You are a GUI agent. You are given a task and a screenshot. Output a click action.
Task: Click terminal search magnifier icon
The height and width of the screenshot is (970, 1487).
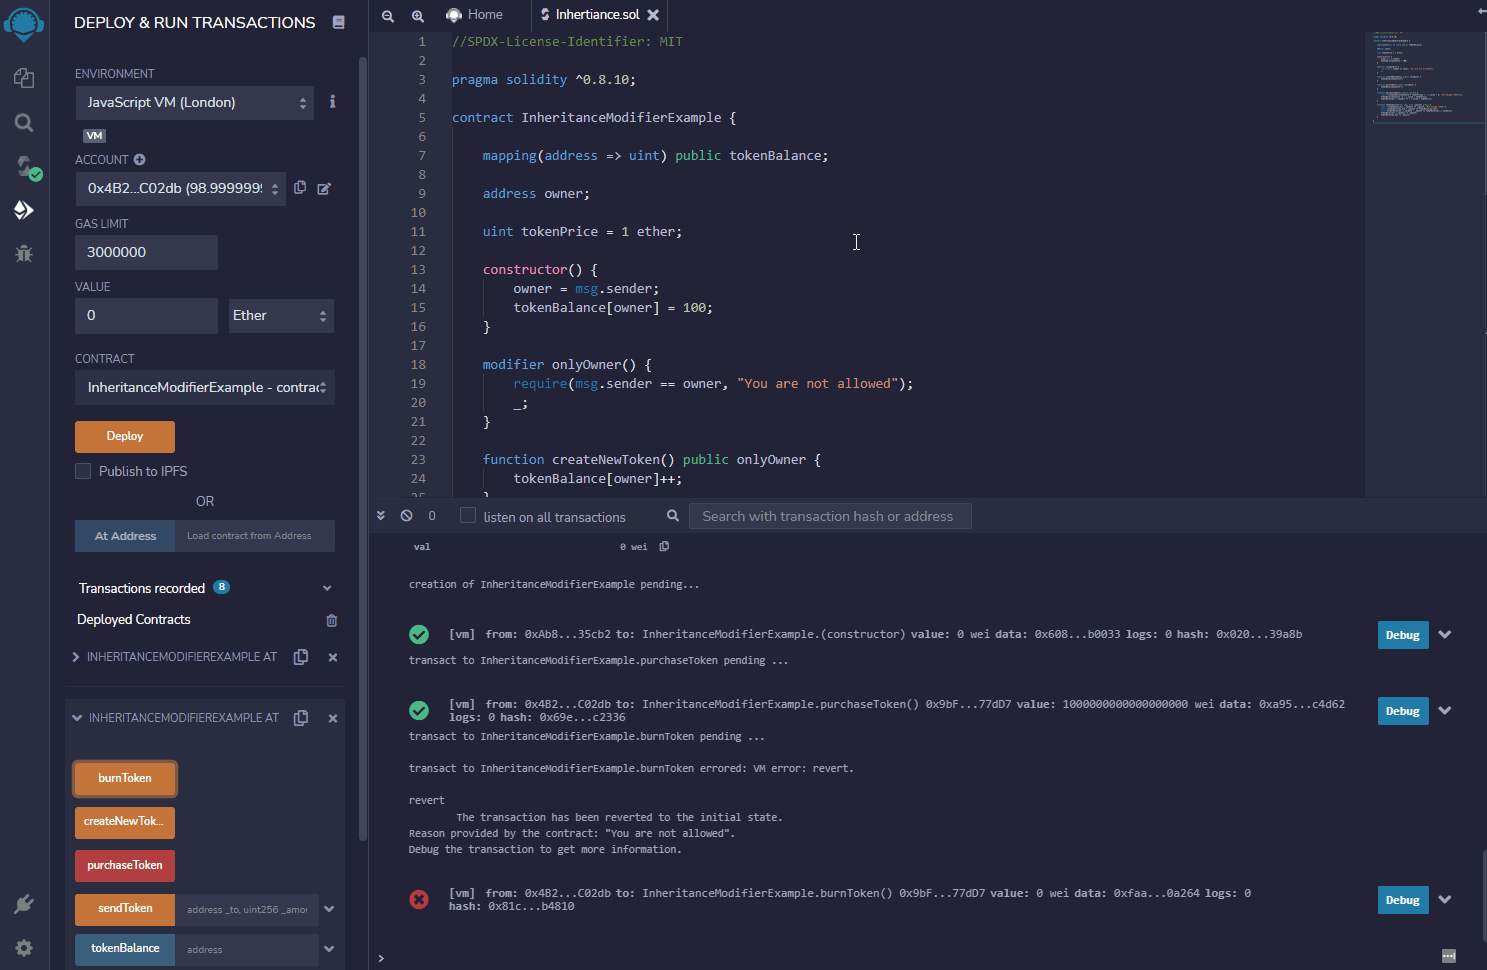tap(673, 516)
